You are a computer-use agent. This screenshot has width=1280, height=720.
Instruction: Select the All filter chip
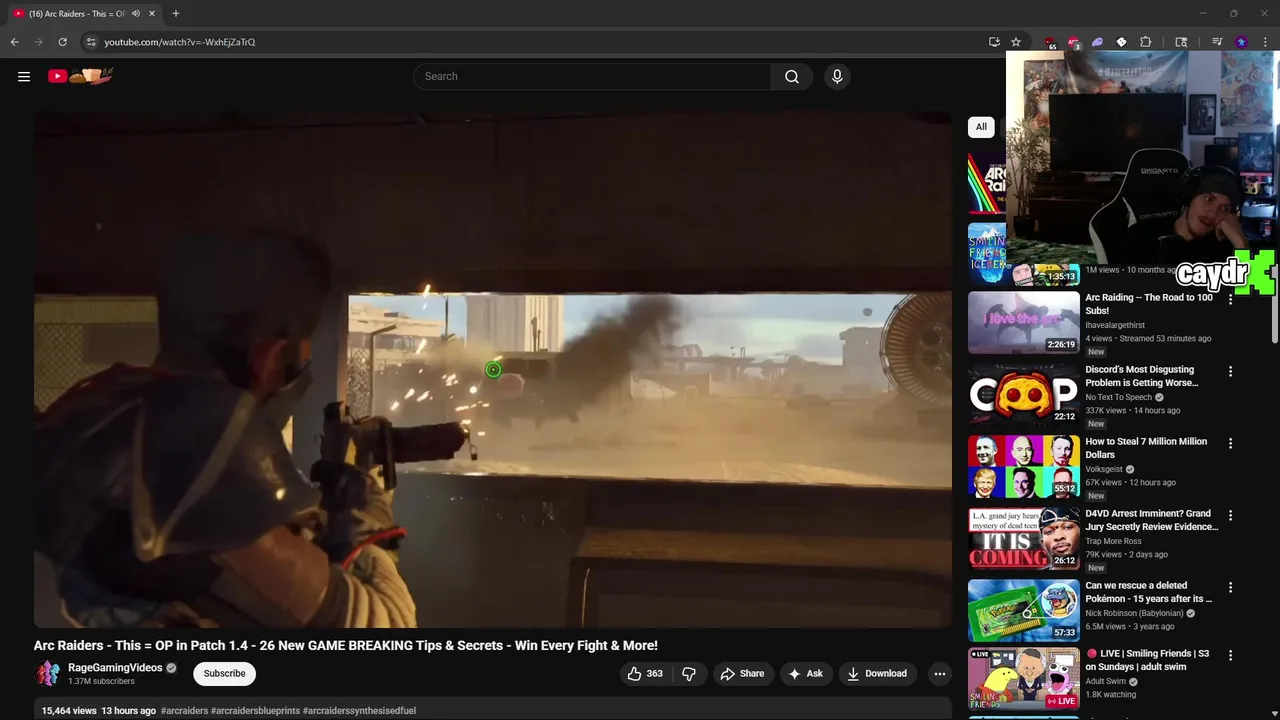(981, 127)
